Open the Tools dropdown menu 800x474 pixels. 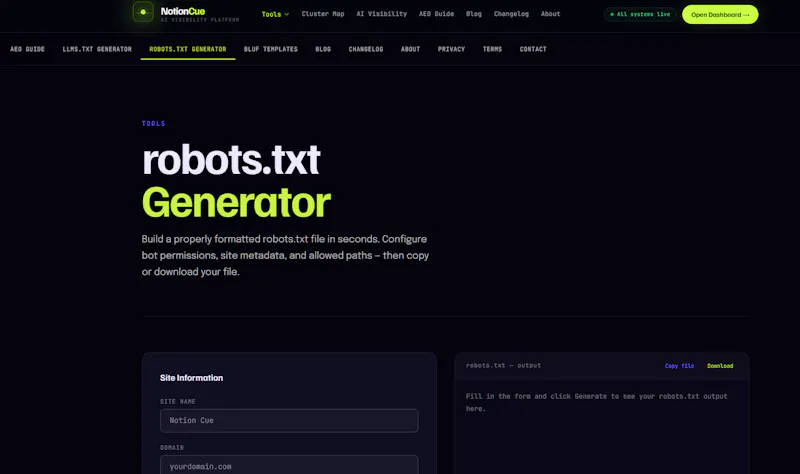275,14
